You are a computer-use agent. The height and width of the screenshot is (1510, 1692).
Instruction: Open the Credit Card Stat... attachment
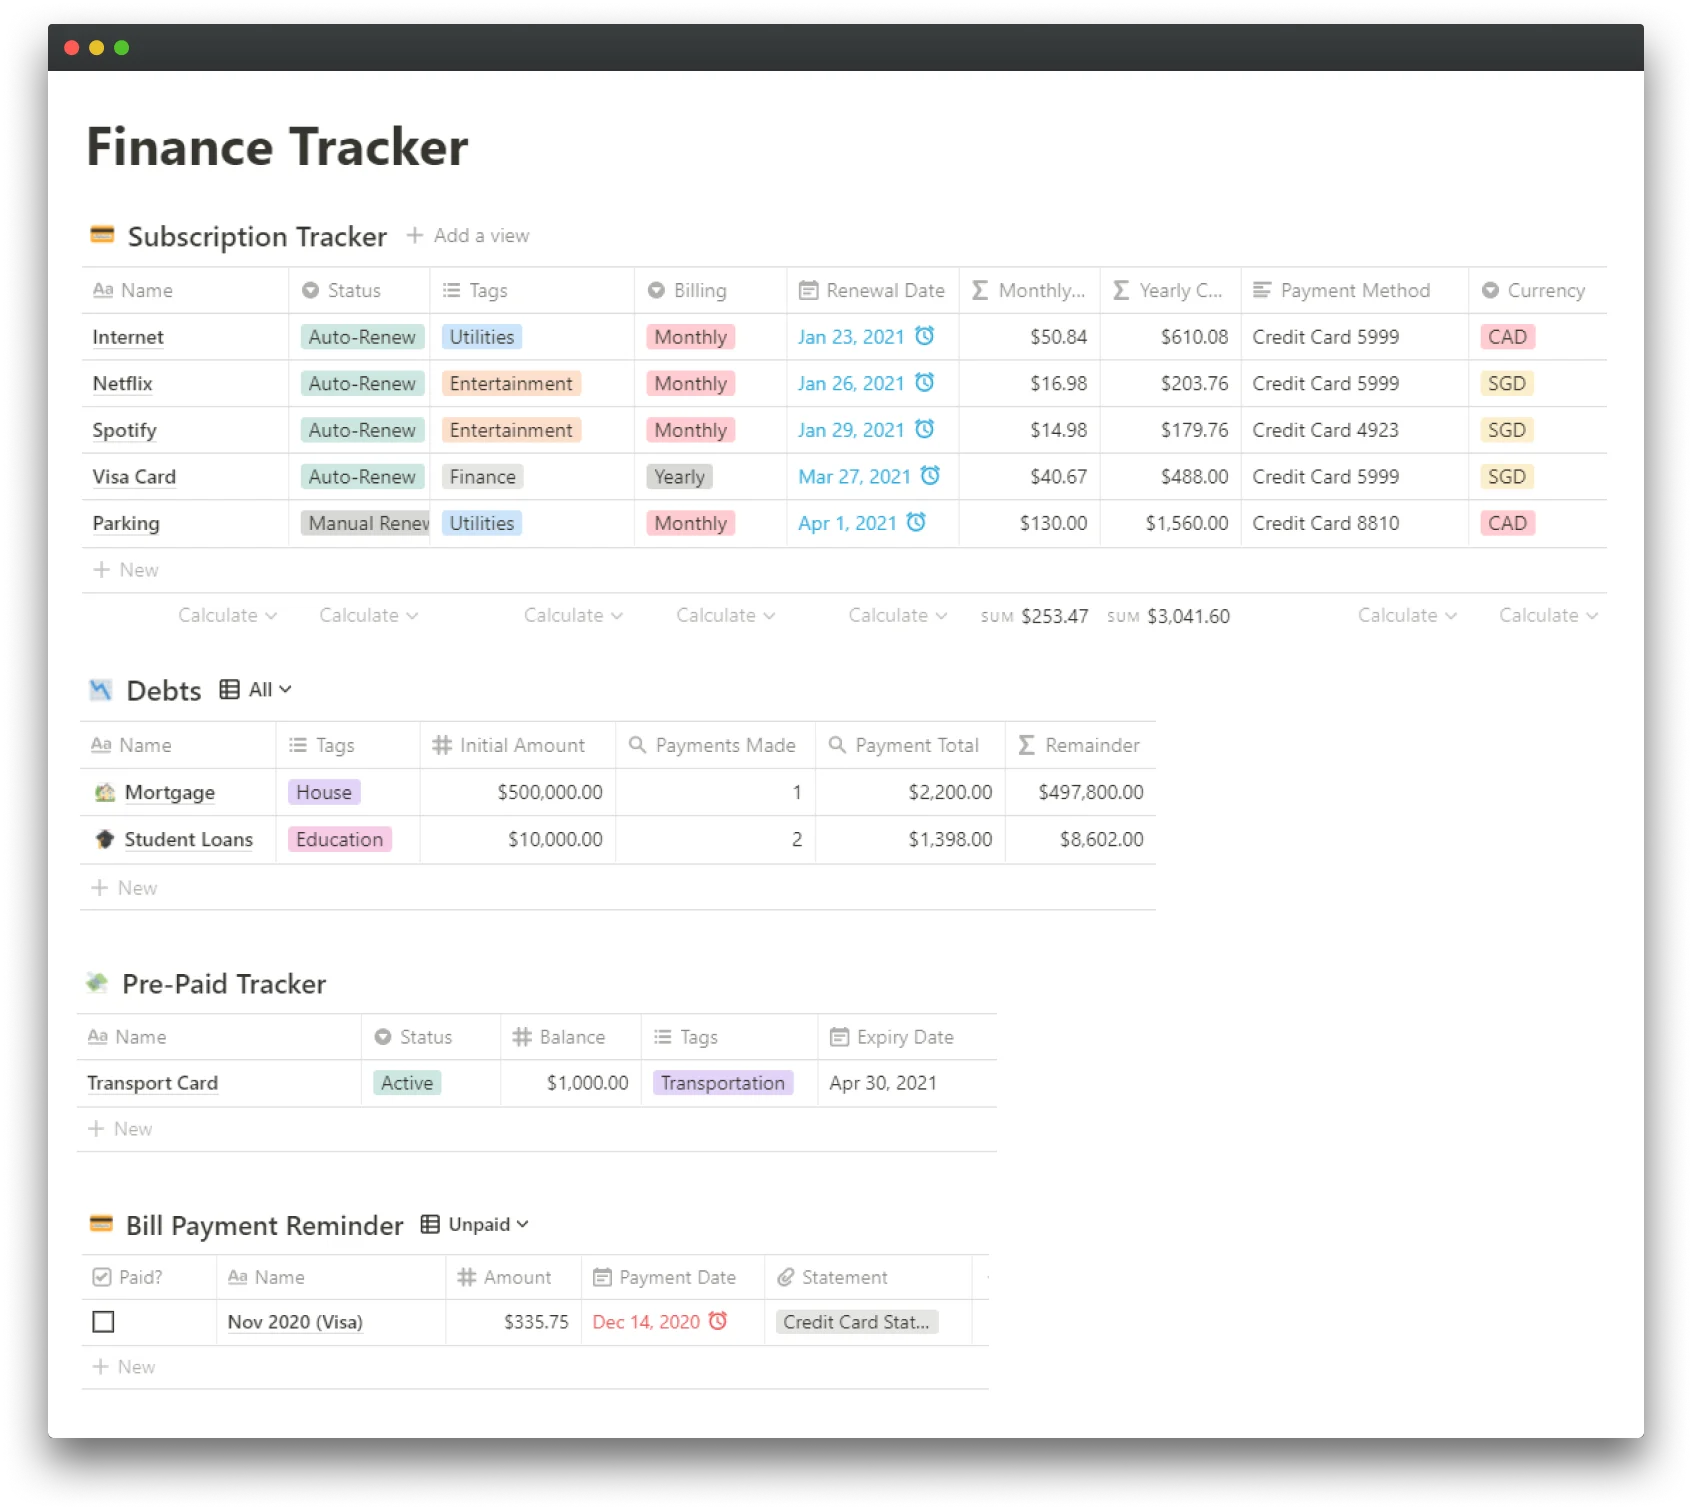[x=857, y=1322]
